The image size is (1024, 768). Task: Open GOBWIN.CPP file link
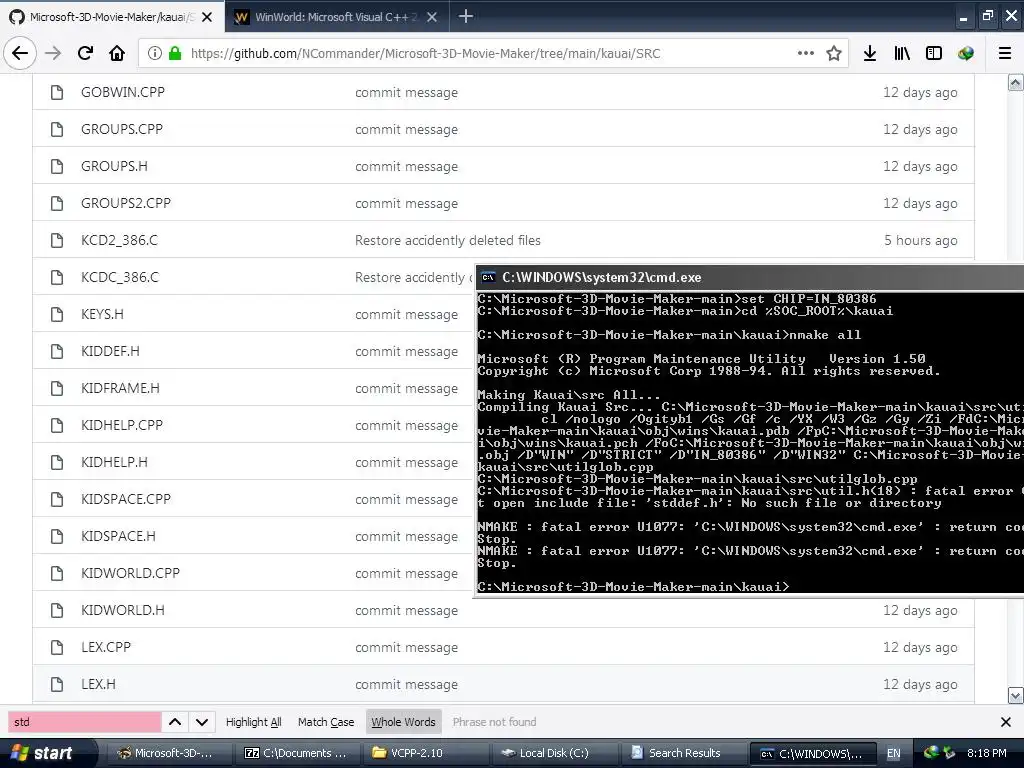[123, 92]
